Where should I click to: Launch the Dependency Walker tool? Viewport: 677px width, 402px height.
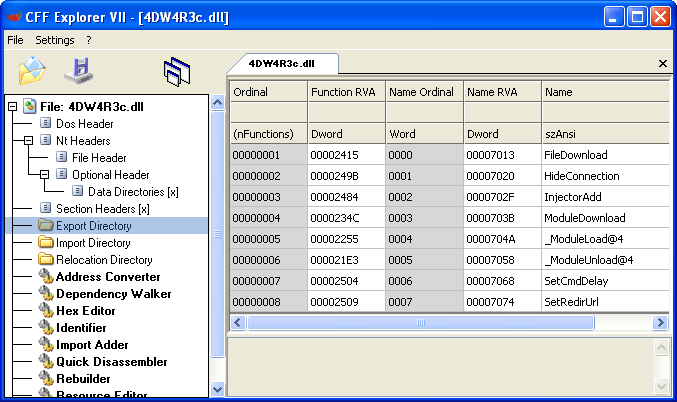(113, 294)
